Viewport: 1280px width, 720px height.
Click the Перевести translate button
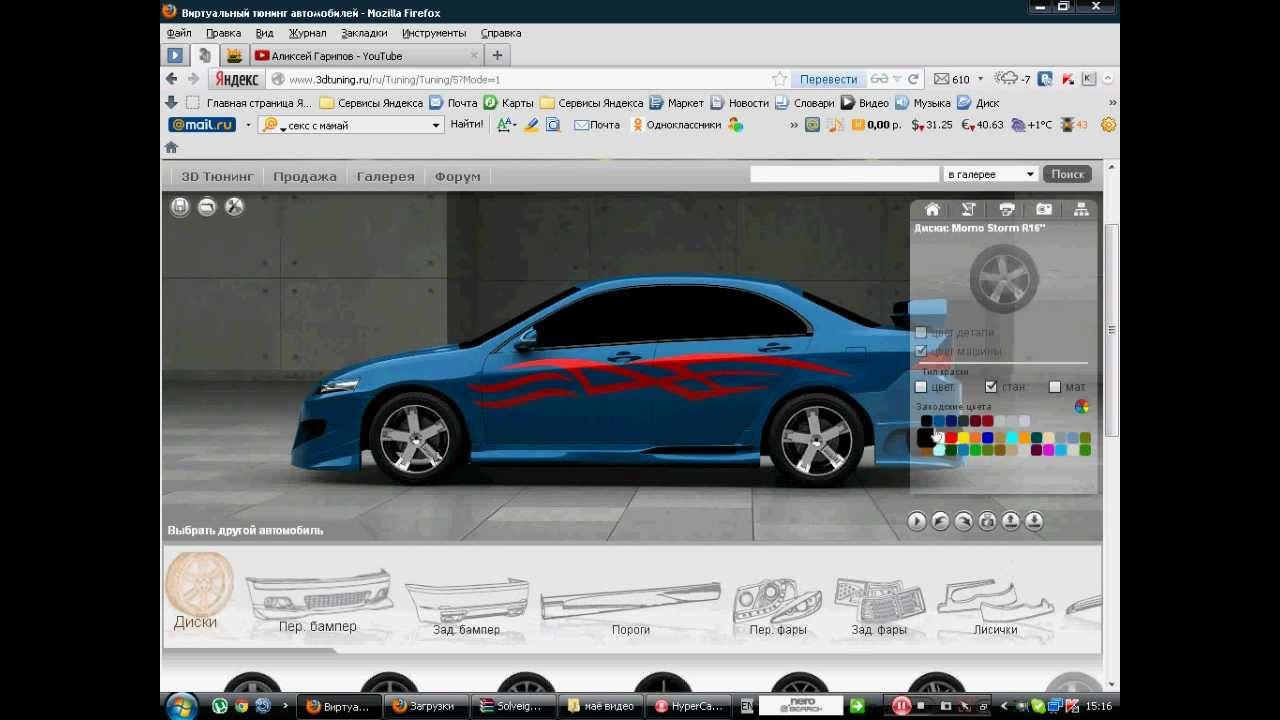(x=828, y=79)
